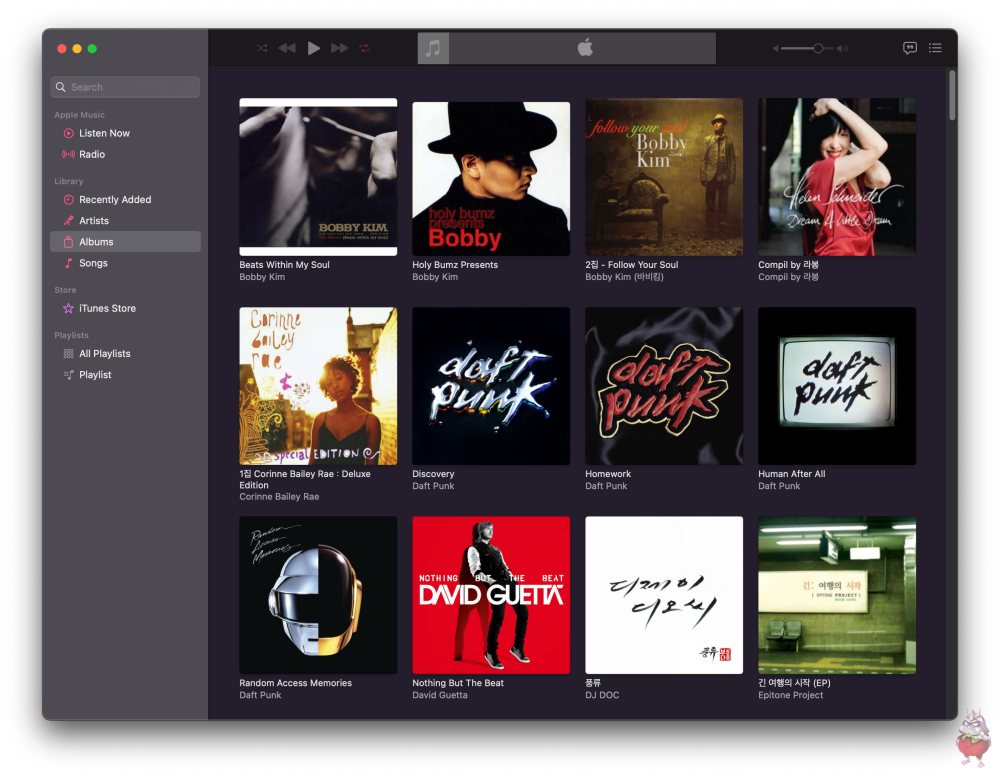Image resolution: width=1000 pixels, height=776 pixels.
Task: Click '1집 Corinne Bailey Rae : Deluxe Edition' title
Action: coord(305,480)
